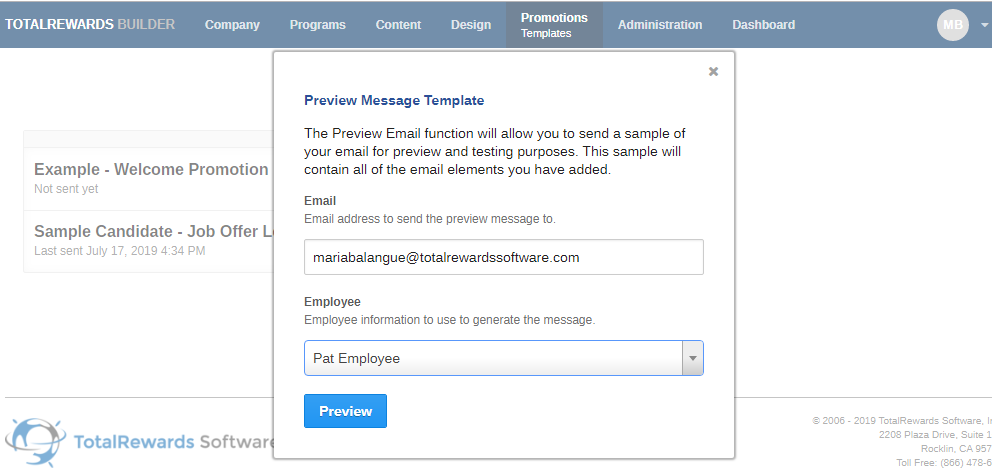Open the Company menu
This screenshot has width=992, height=474.
coord(232,25)
